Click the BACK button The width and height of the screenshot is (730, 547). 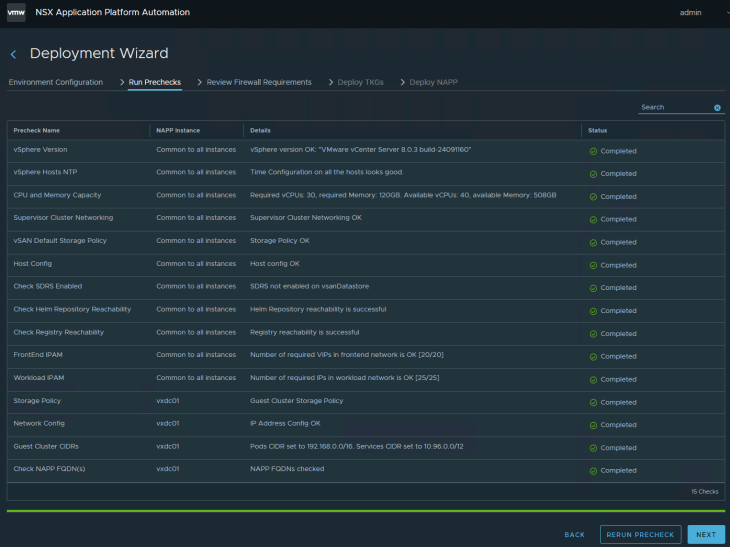click(x=574, y=535)
